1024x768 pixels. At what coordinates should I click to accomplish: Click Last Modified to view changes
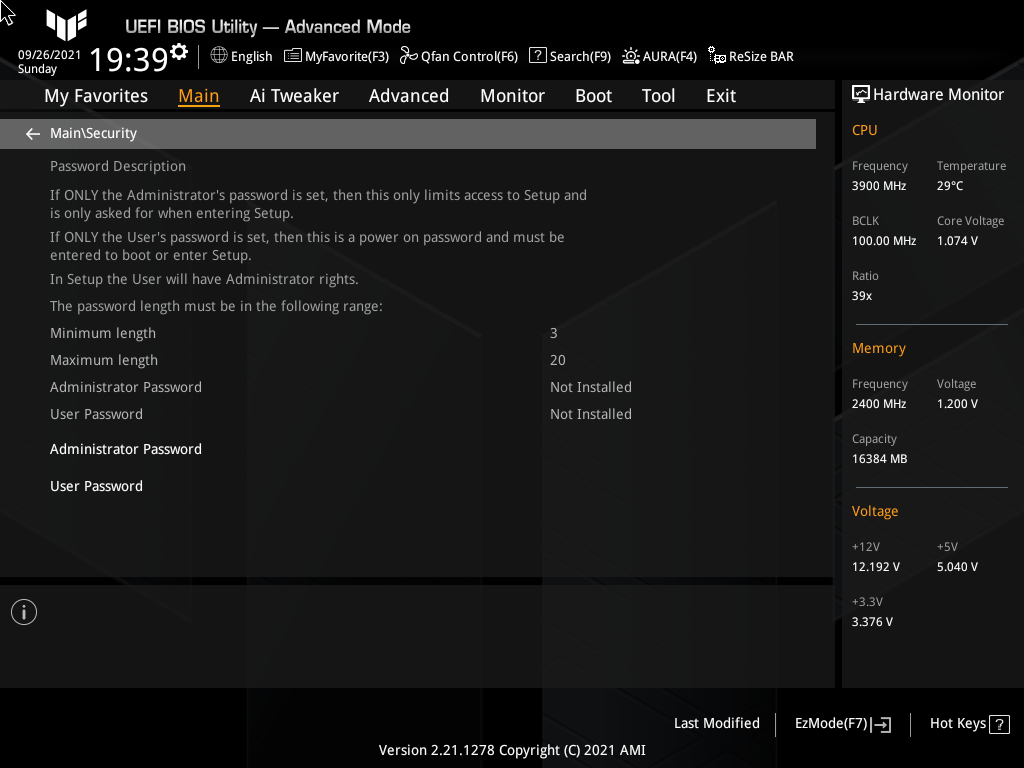716,723
